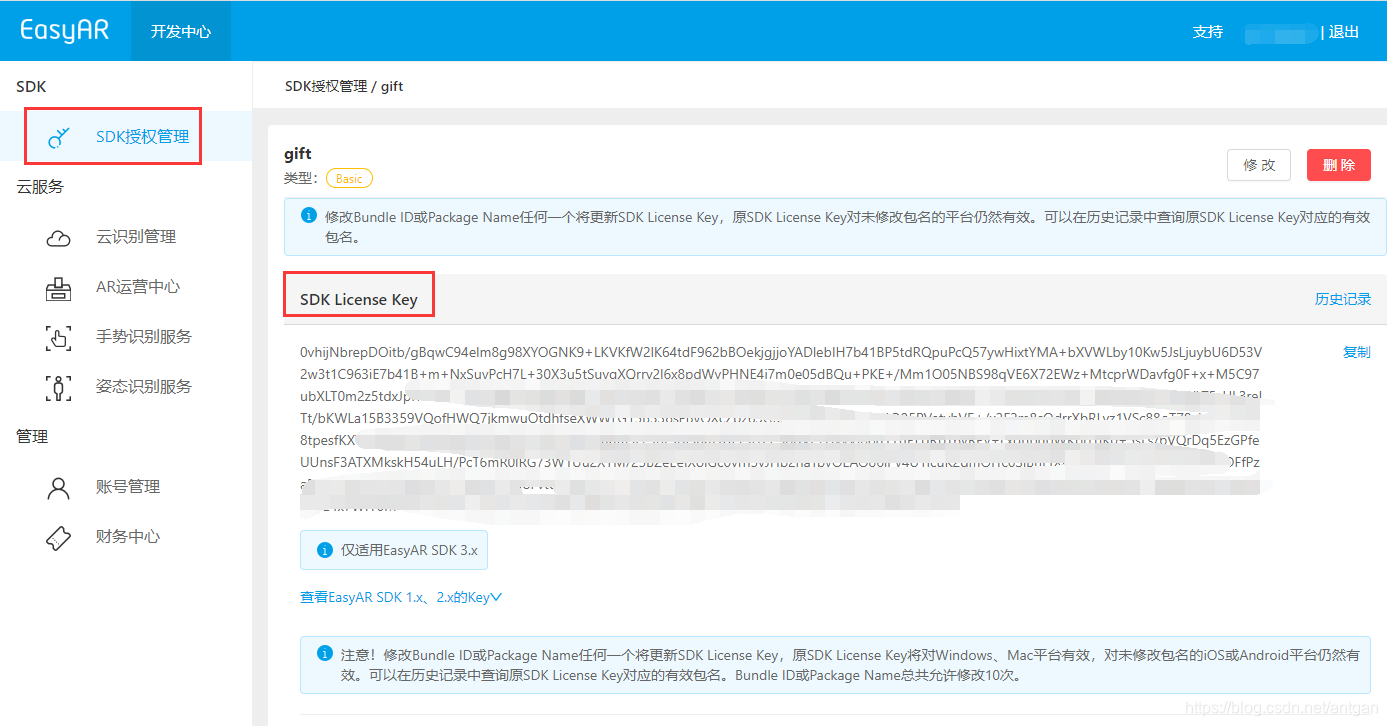The height and width of the screenshot is (726, 1387).
Task: Click the gift project title
Action: pos(298,154)
